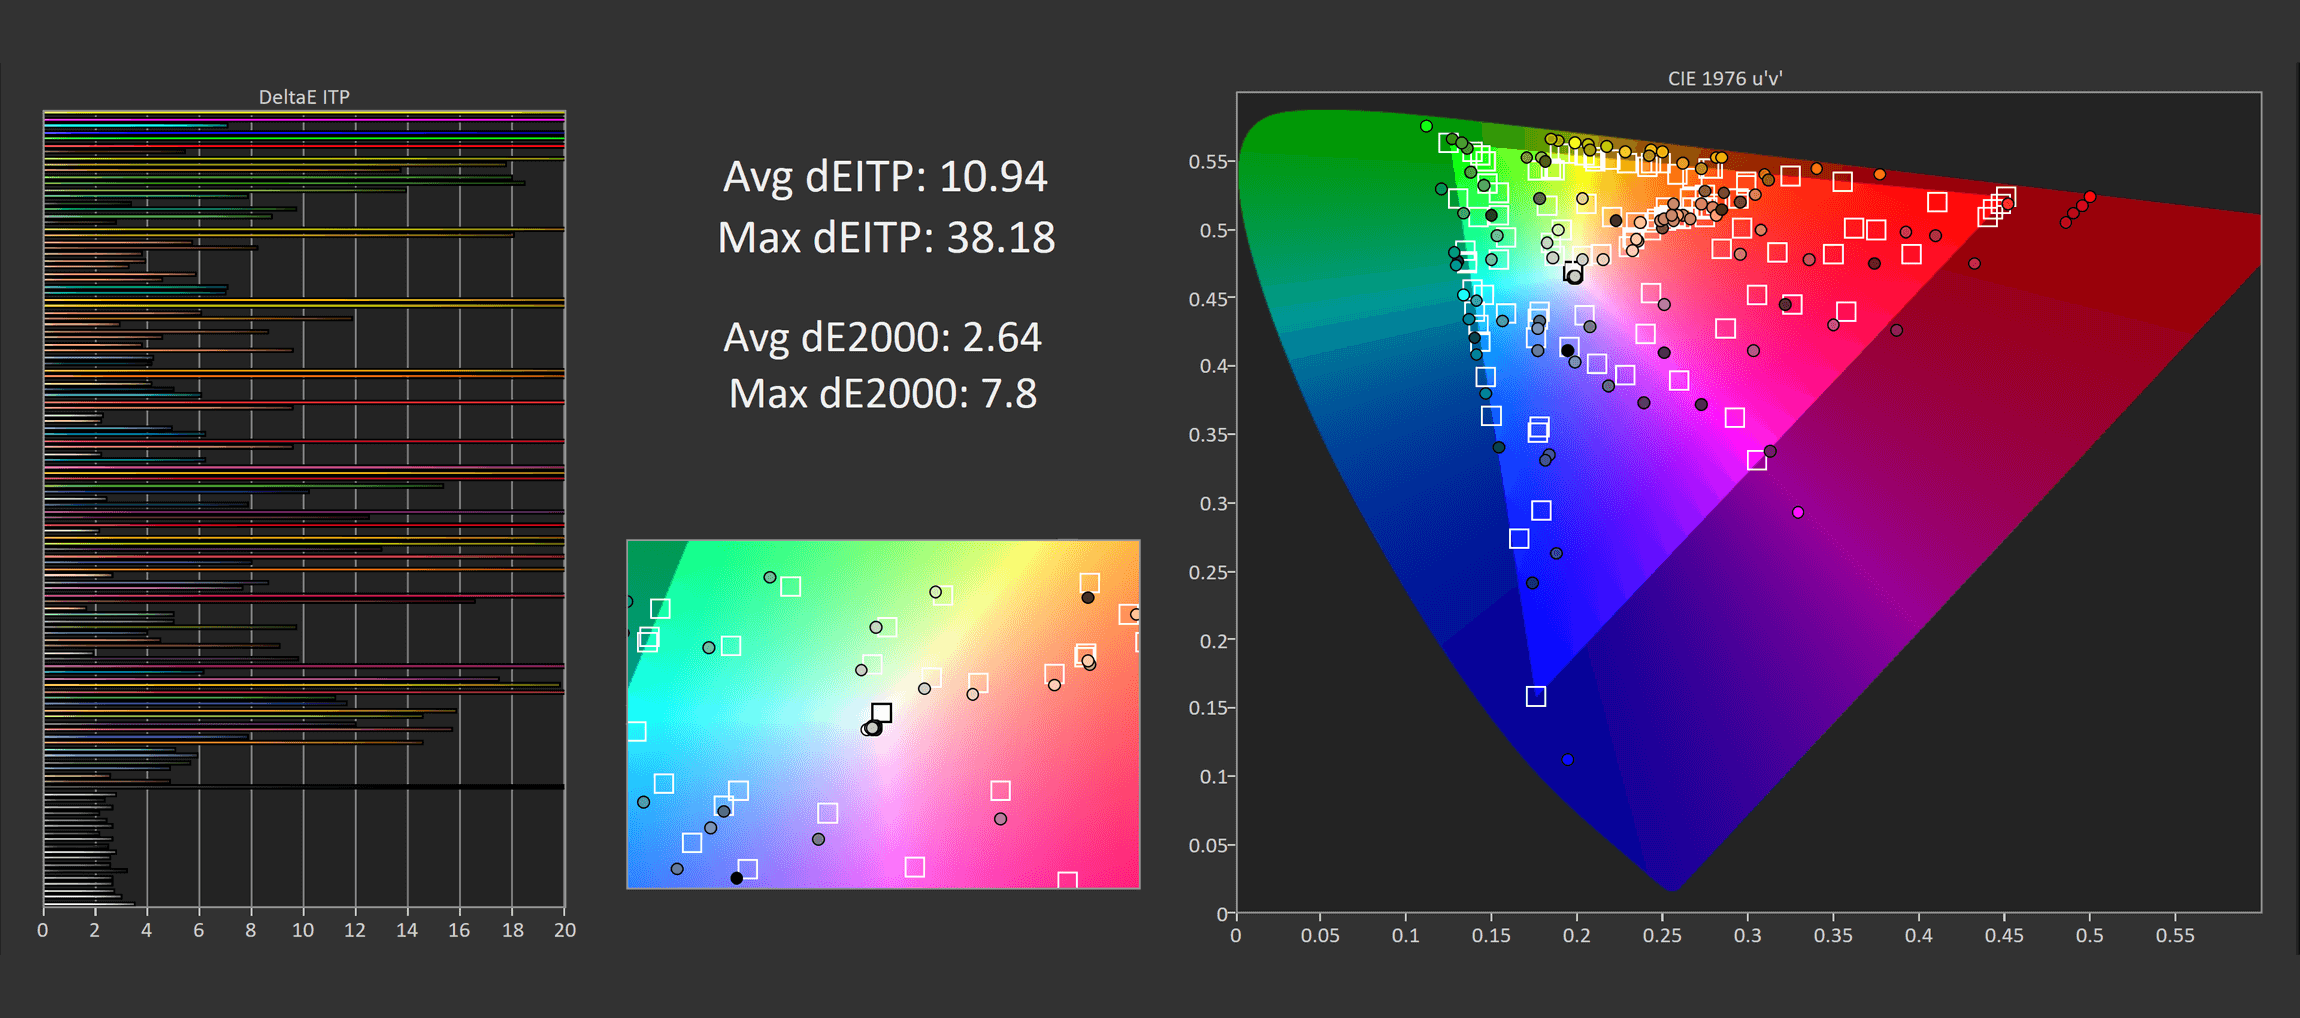Click the rightmost red circle in CIE chart
2300x1018 pixels.
[x=2090, y=197]
